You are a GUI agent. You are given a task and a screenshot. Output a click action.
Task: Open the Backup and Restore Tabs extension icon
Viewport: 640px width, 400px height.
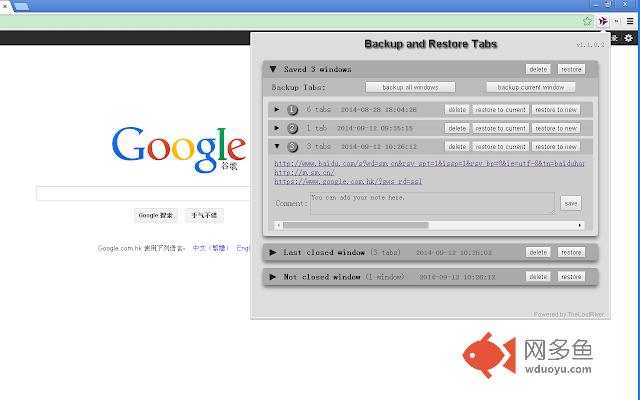(x=603, y=21)
